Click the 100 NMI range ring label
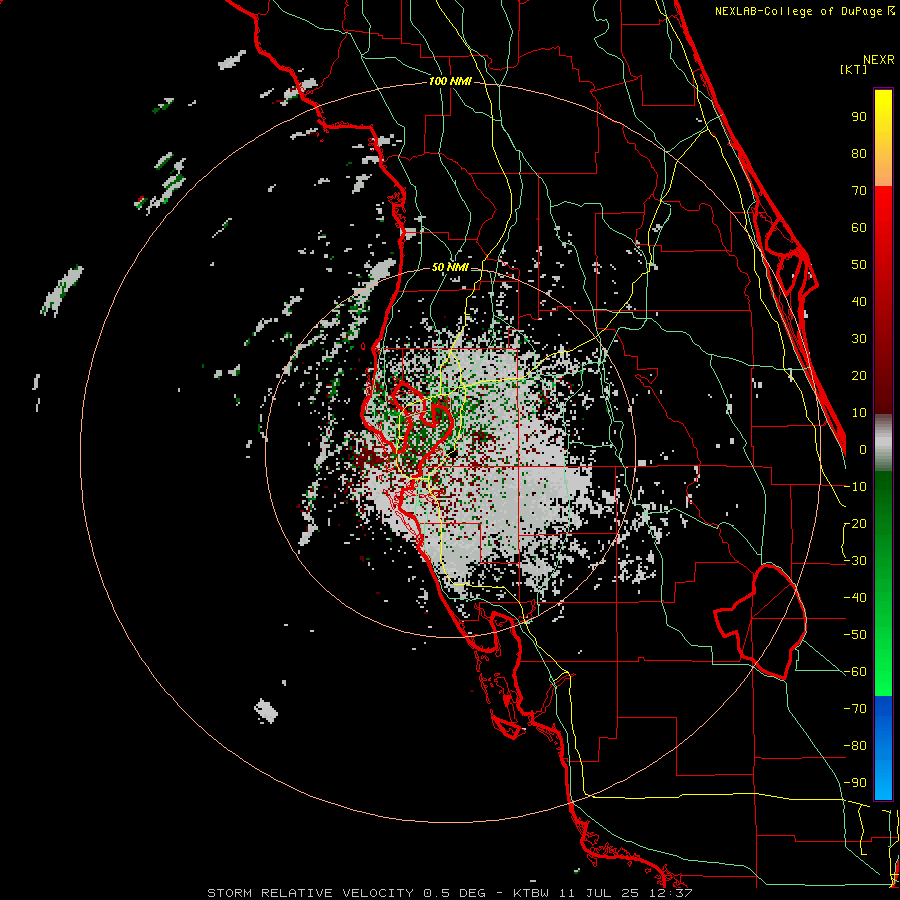The width and height of the screenshot is (900, 900). (x=450, y=81)
